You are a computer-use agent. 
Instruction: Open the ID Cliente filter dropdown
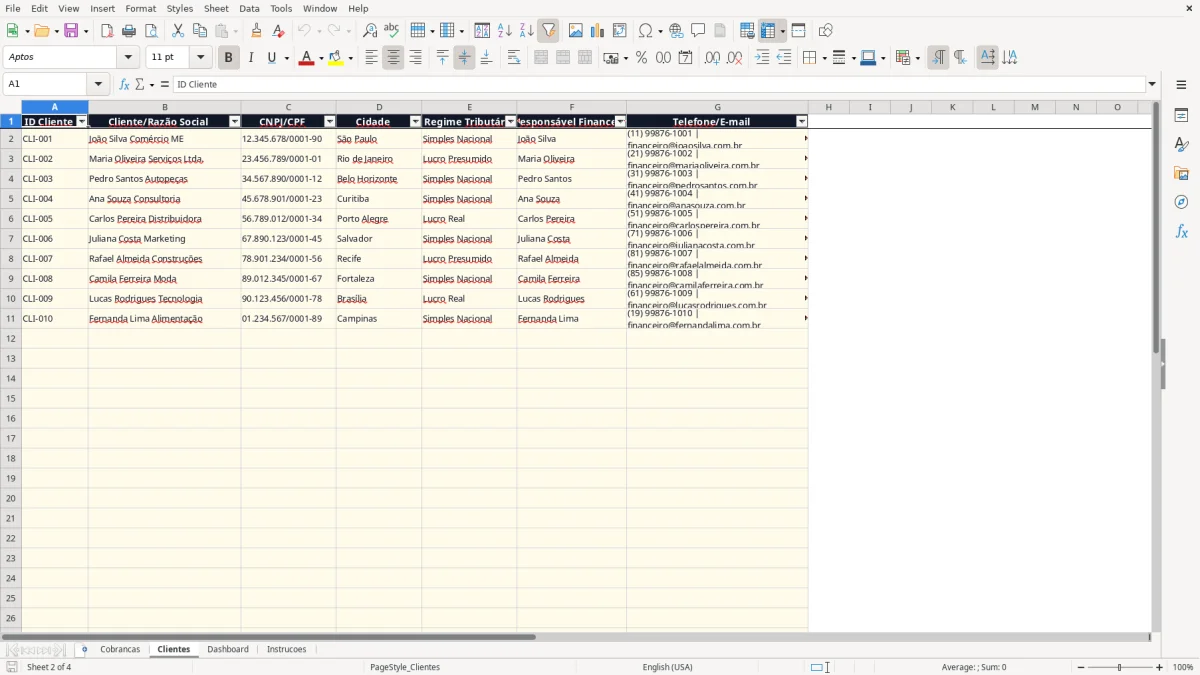coord(82,121)
